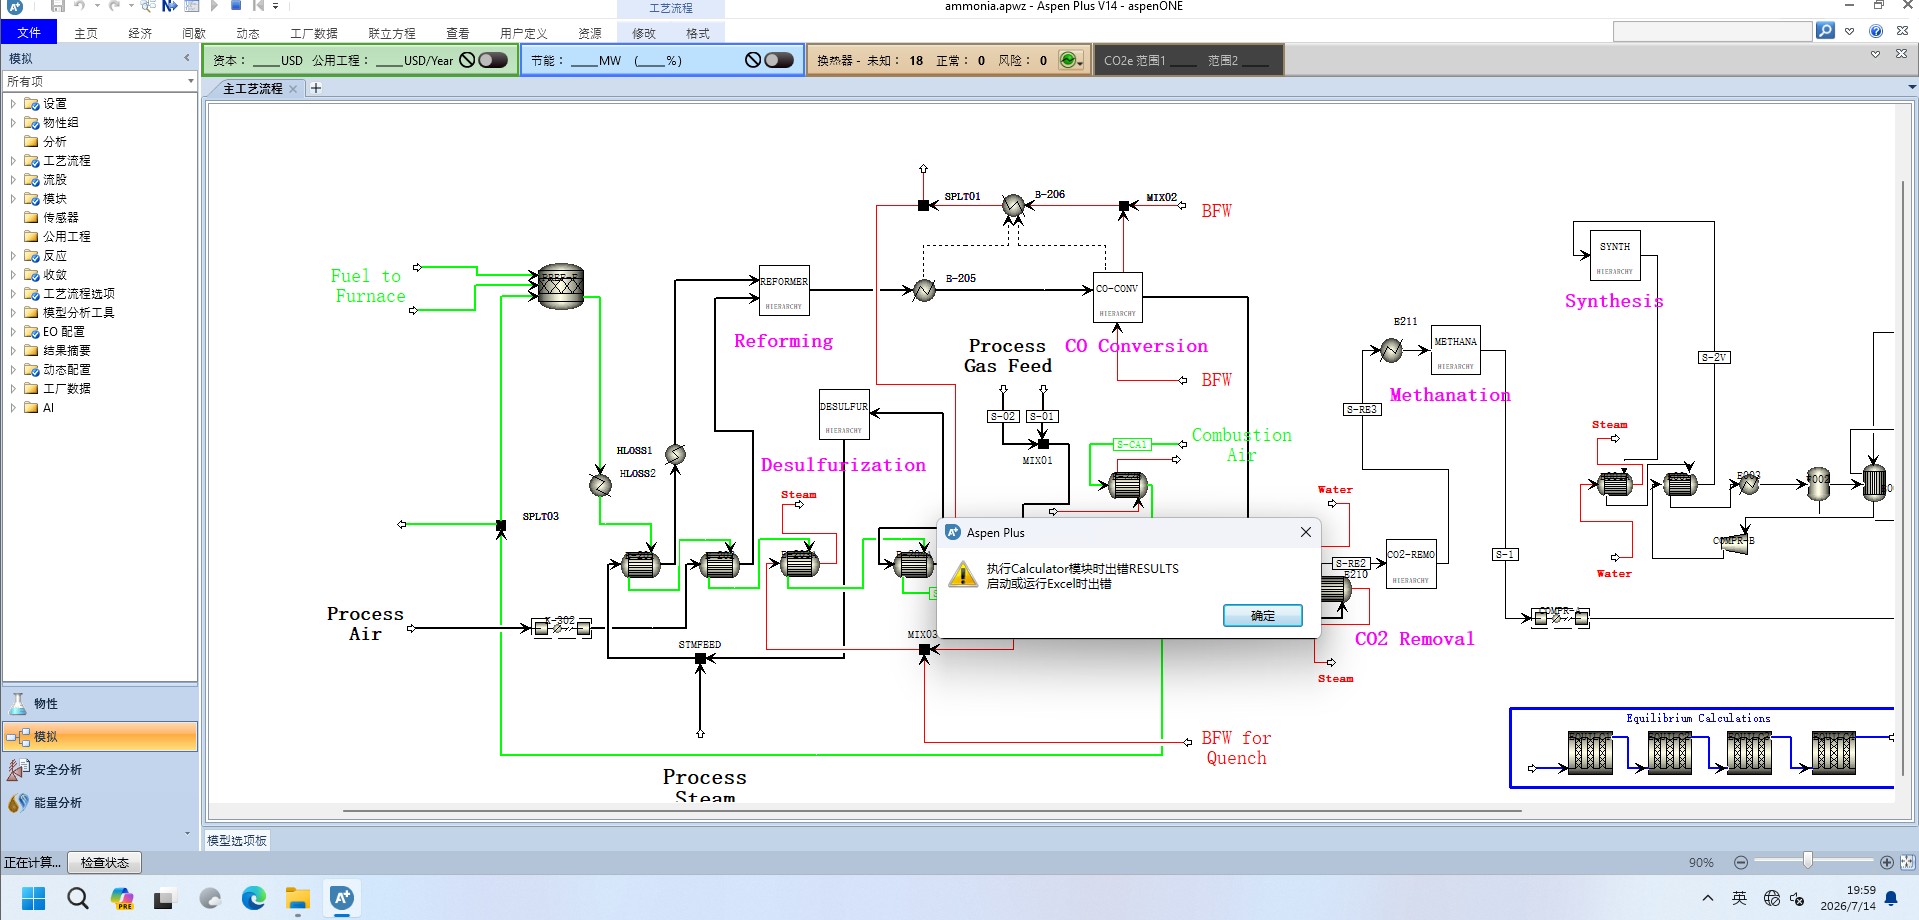Click the 检查状态 button

click(105, 862)
